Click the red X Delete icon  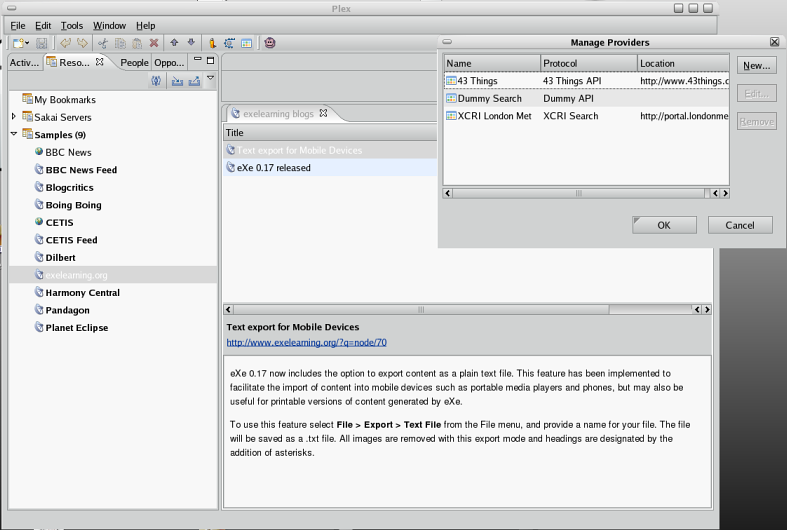pos(154,43)
